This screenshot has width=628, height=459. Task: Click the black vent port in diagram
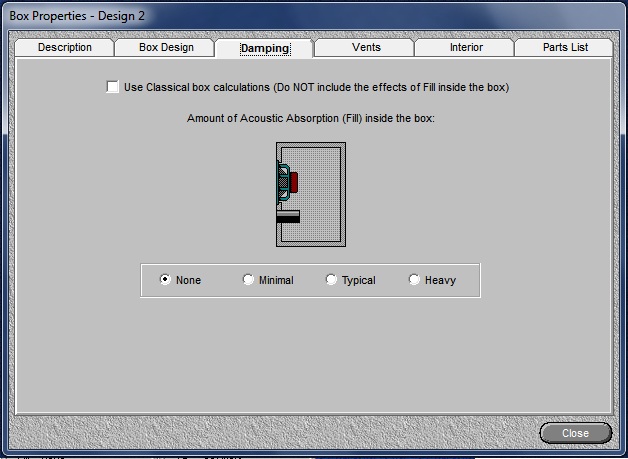click(288, 216)
